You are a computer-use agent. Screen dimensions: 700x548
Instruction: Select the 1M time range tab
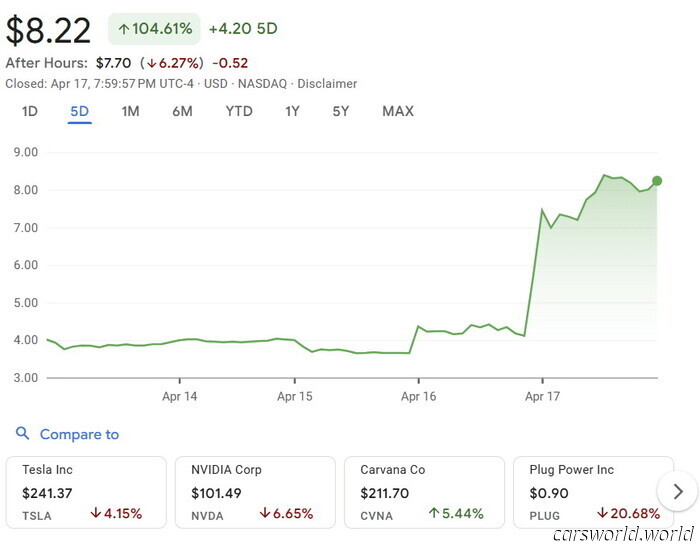coord(130,111)
